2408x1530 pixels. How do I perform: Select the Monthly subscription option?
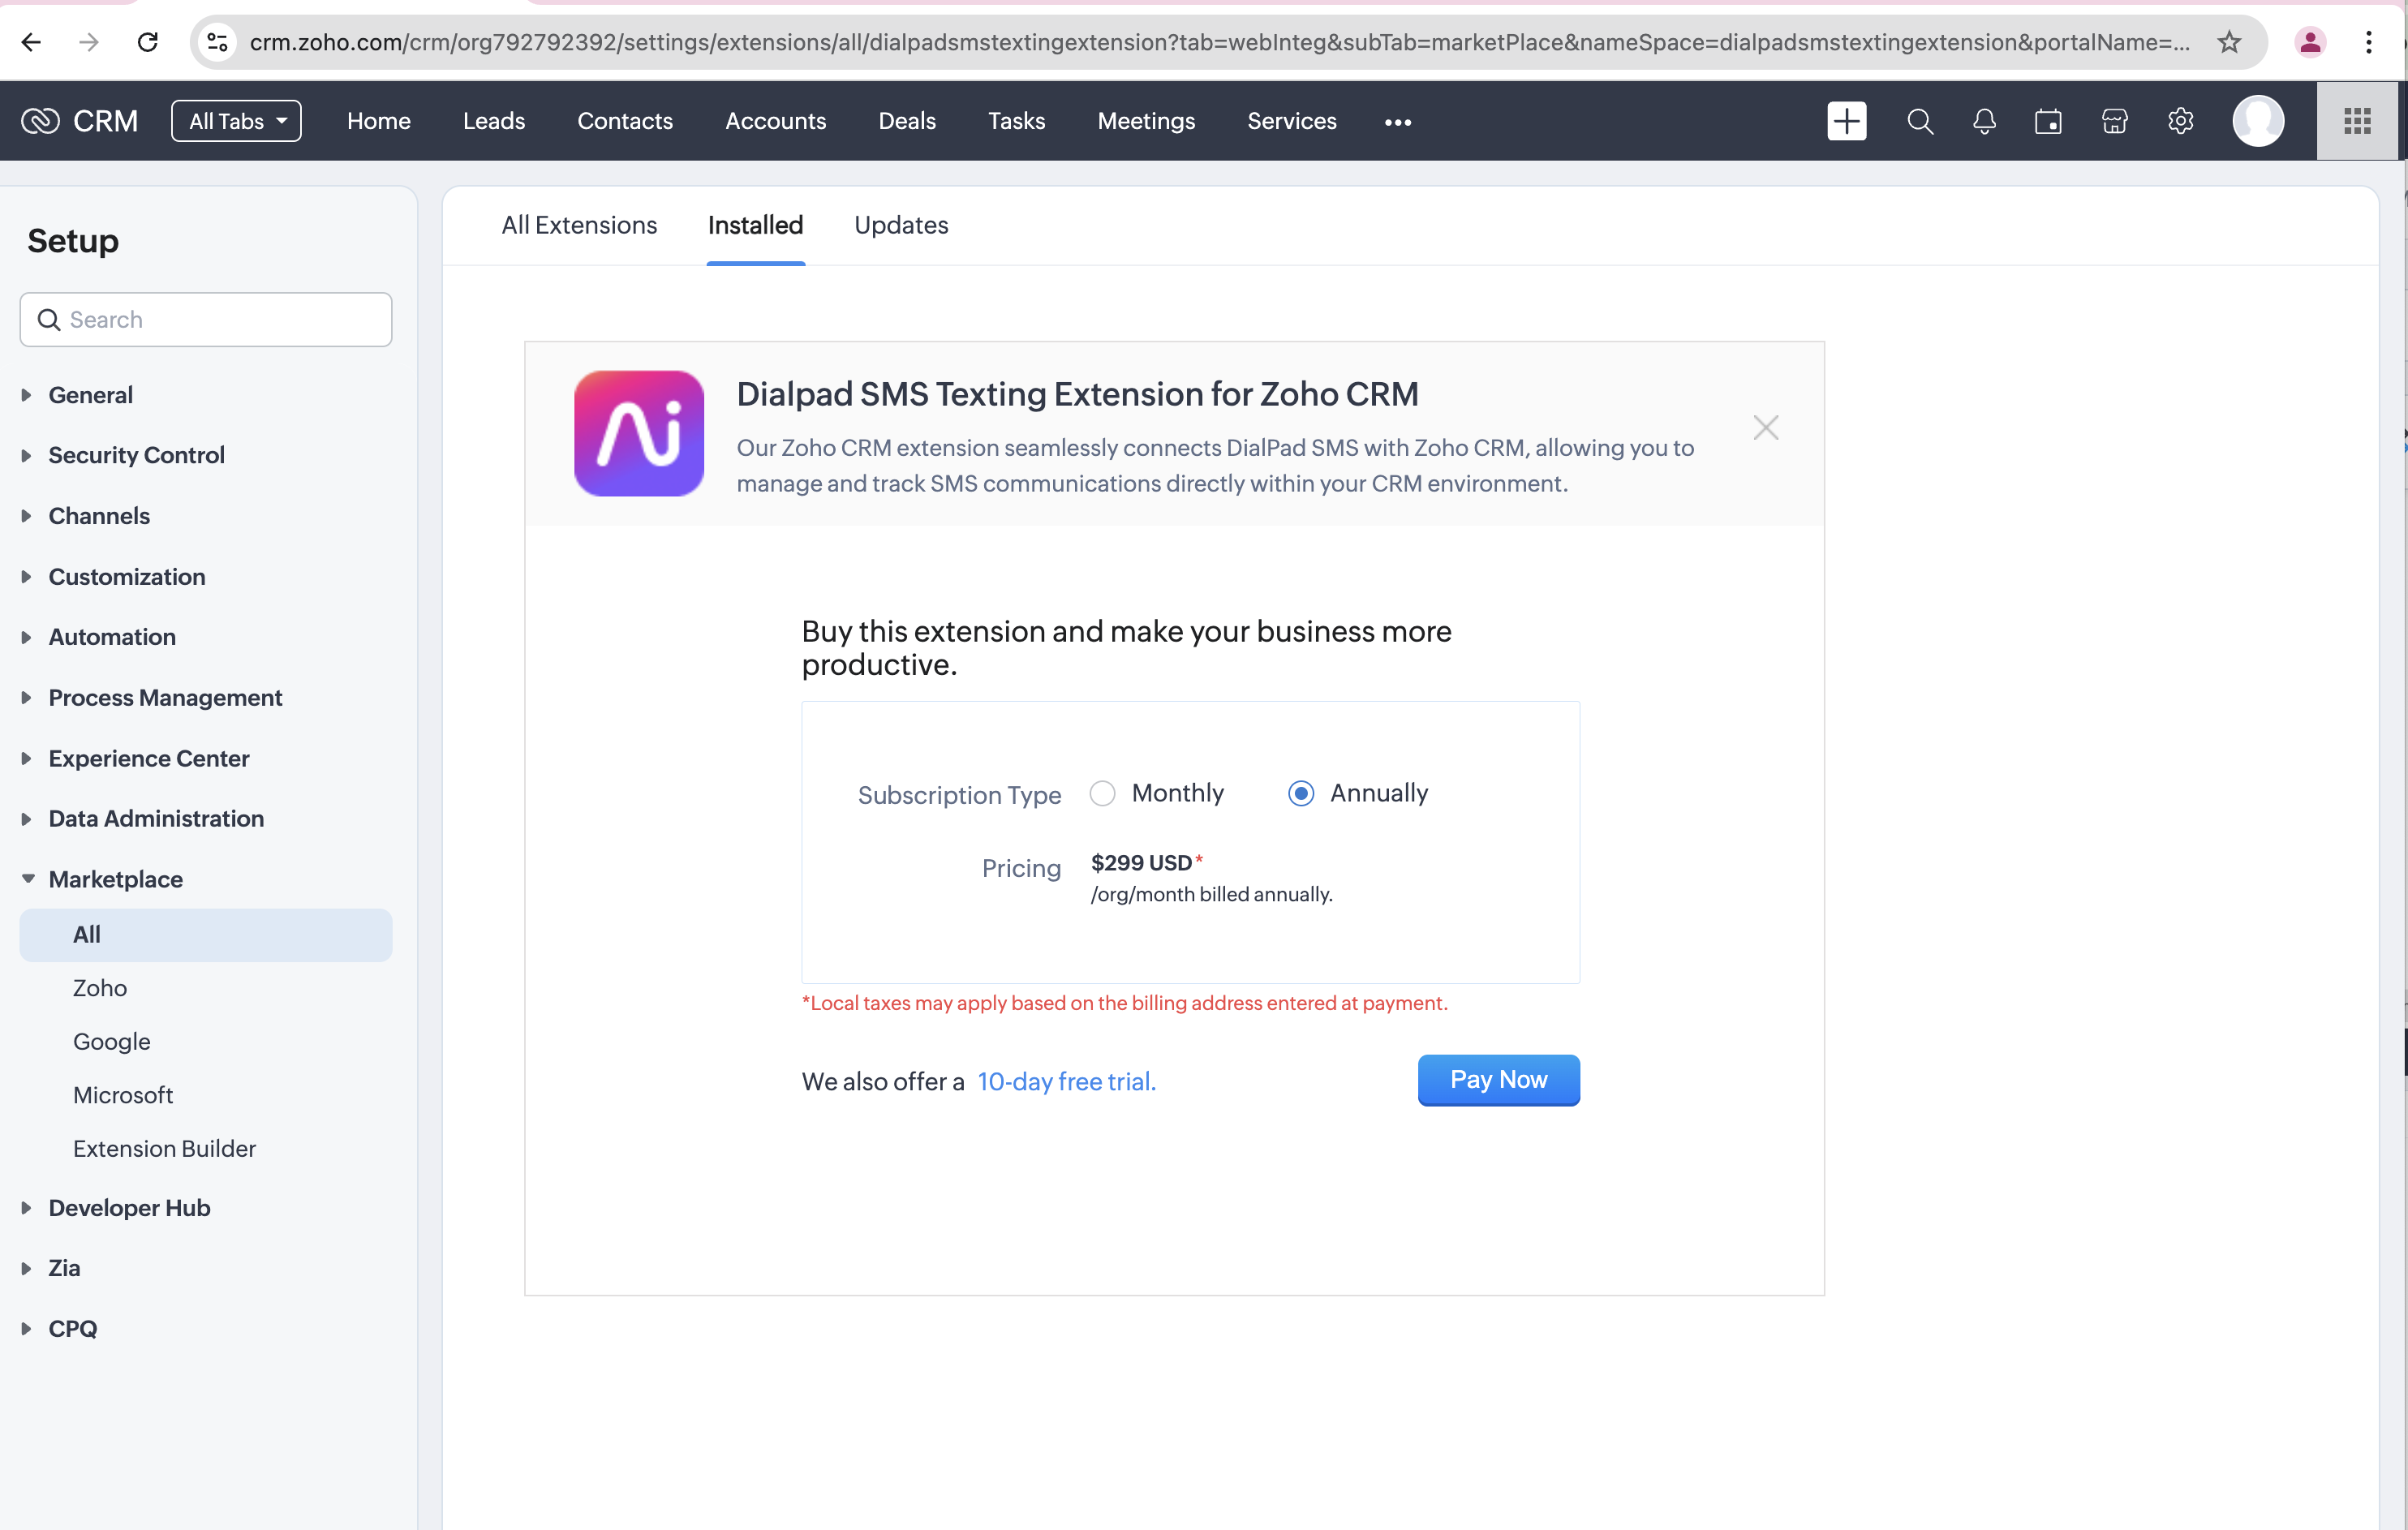[1102, 793]
